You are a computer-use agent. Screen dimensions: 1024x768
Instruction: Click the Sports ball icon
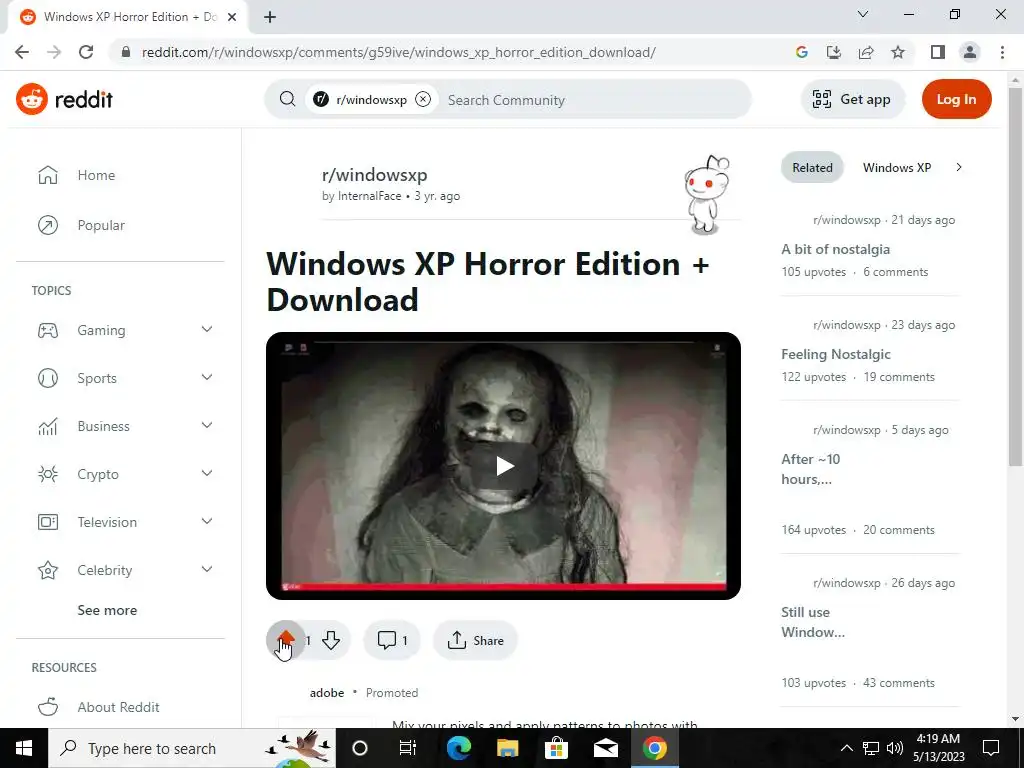click(48, 378)
